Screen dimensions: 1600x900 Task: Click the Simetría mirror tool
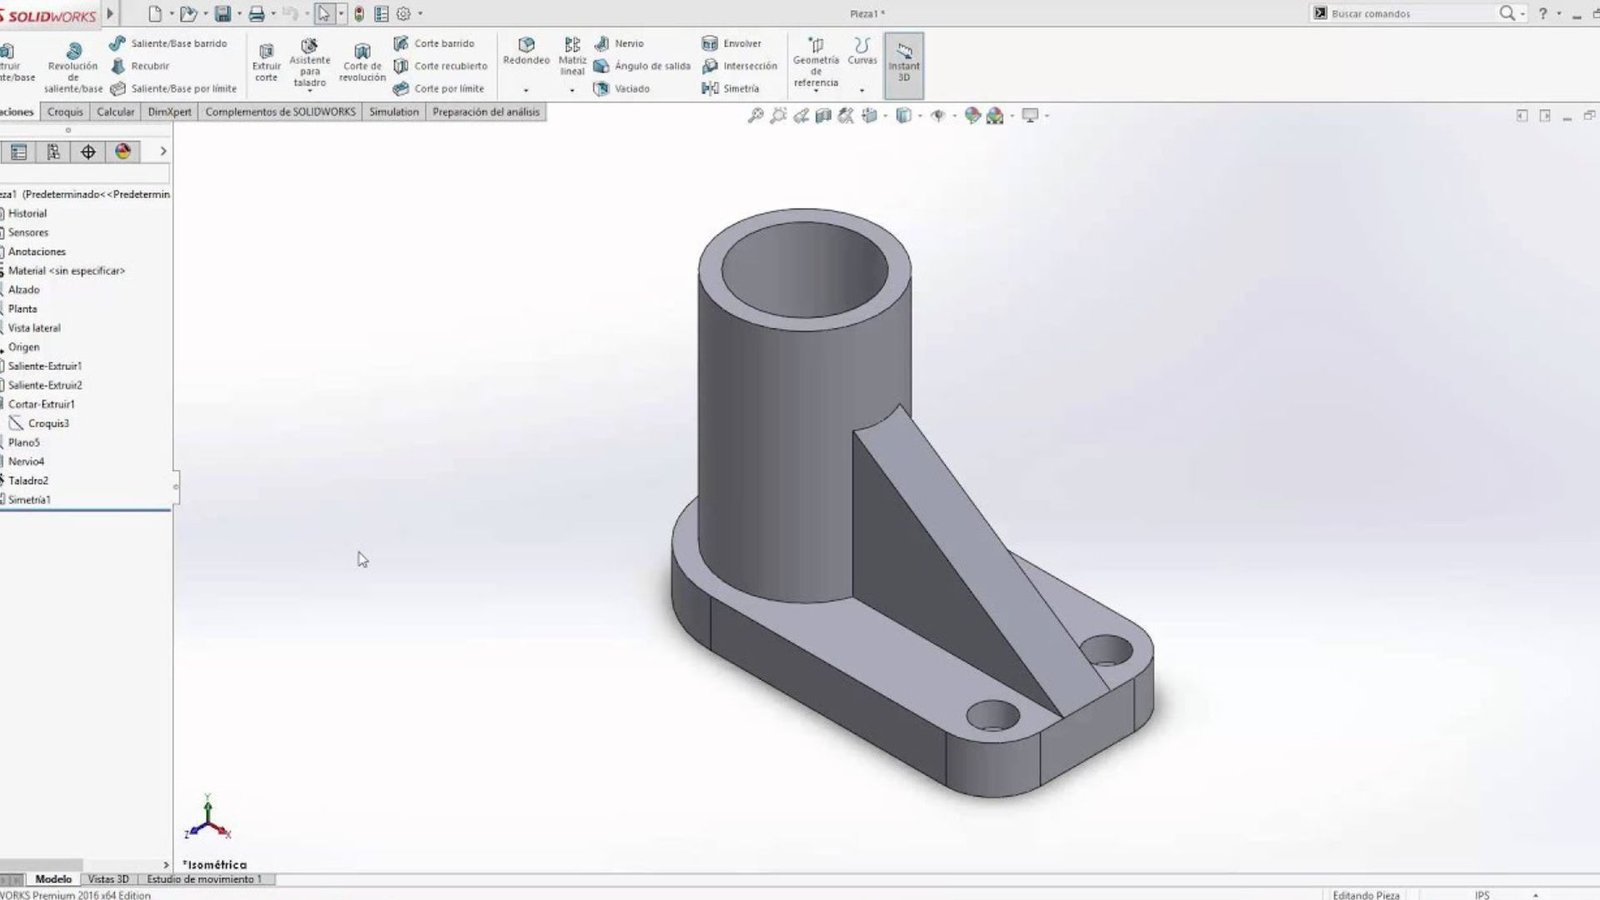pyautogui.click(x=731, y=88)
